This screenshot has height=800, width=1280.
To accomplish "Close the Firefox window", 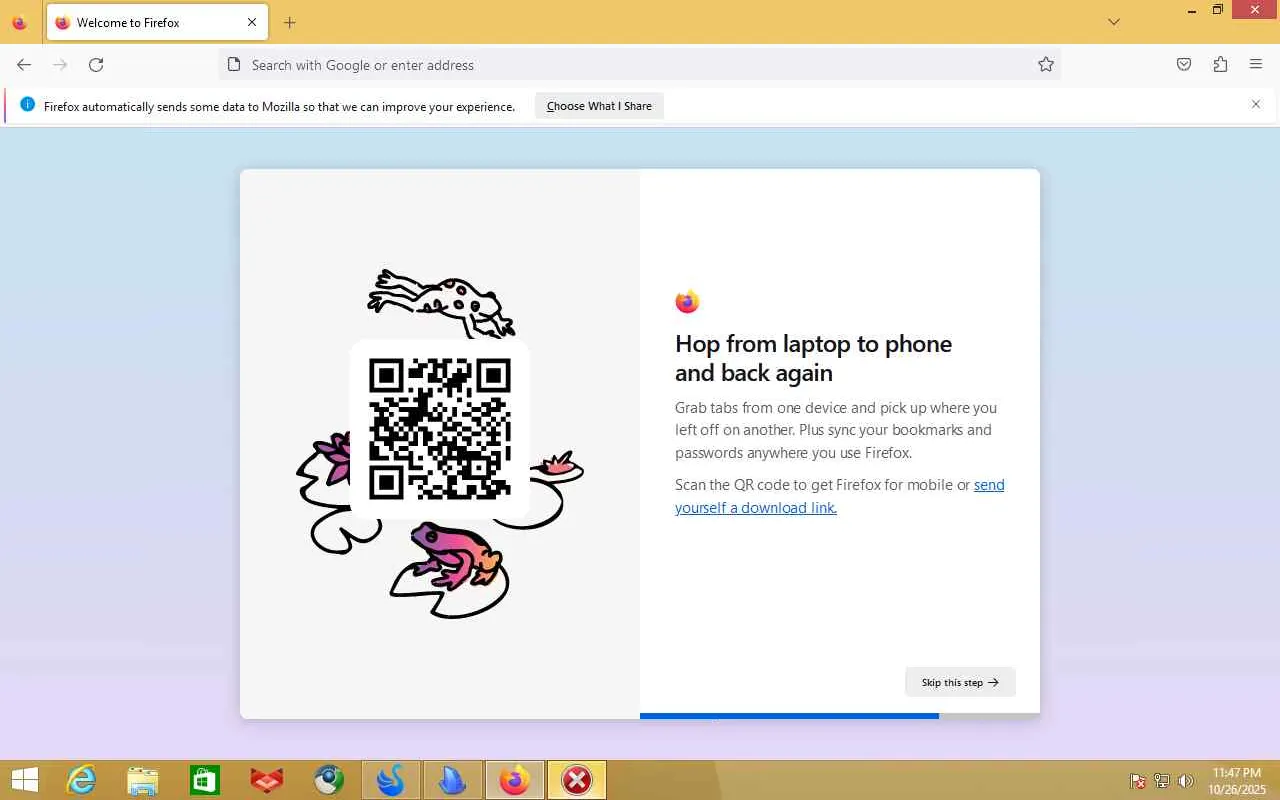I will point(1255,10).
